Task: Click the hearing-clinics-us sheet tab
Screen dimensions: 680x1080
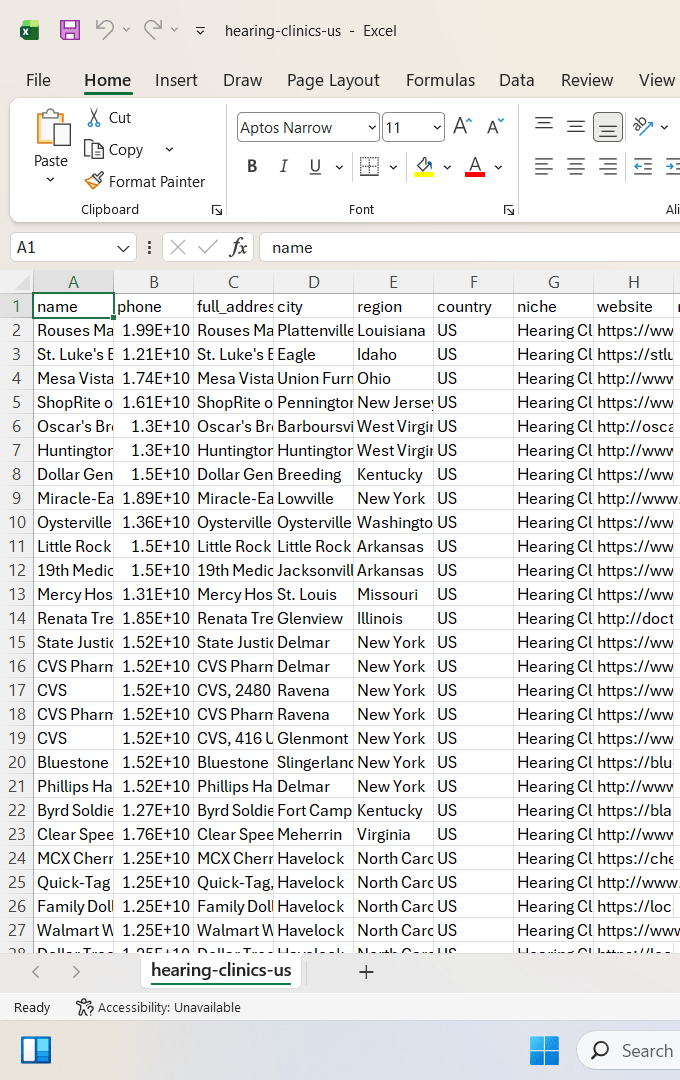Action: [221, 970]
